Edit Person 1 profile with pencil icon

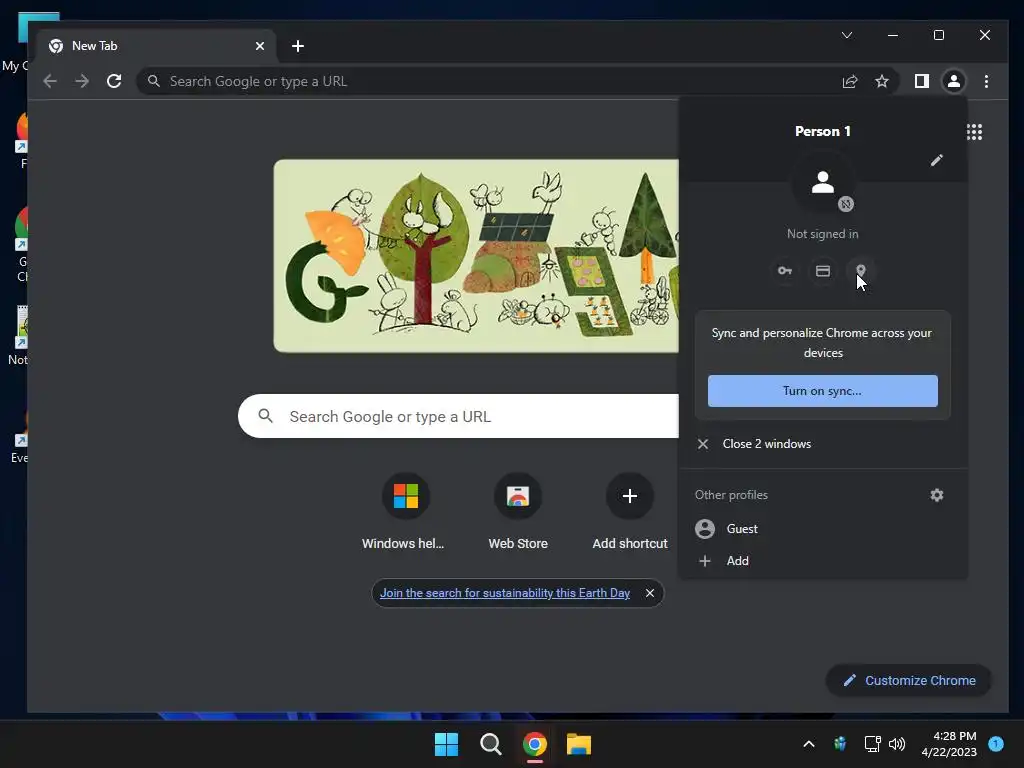[936, 160]
